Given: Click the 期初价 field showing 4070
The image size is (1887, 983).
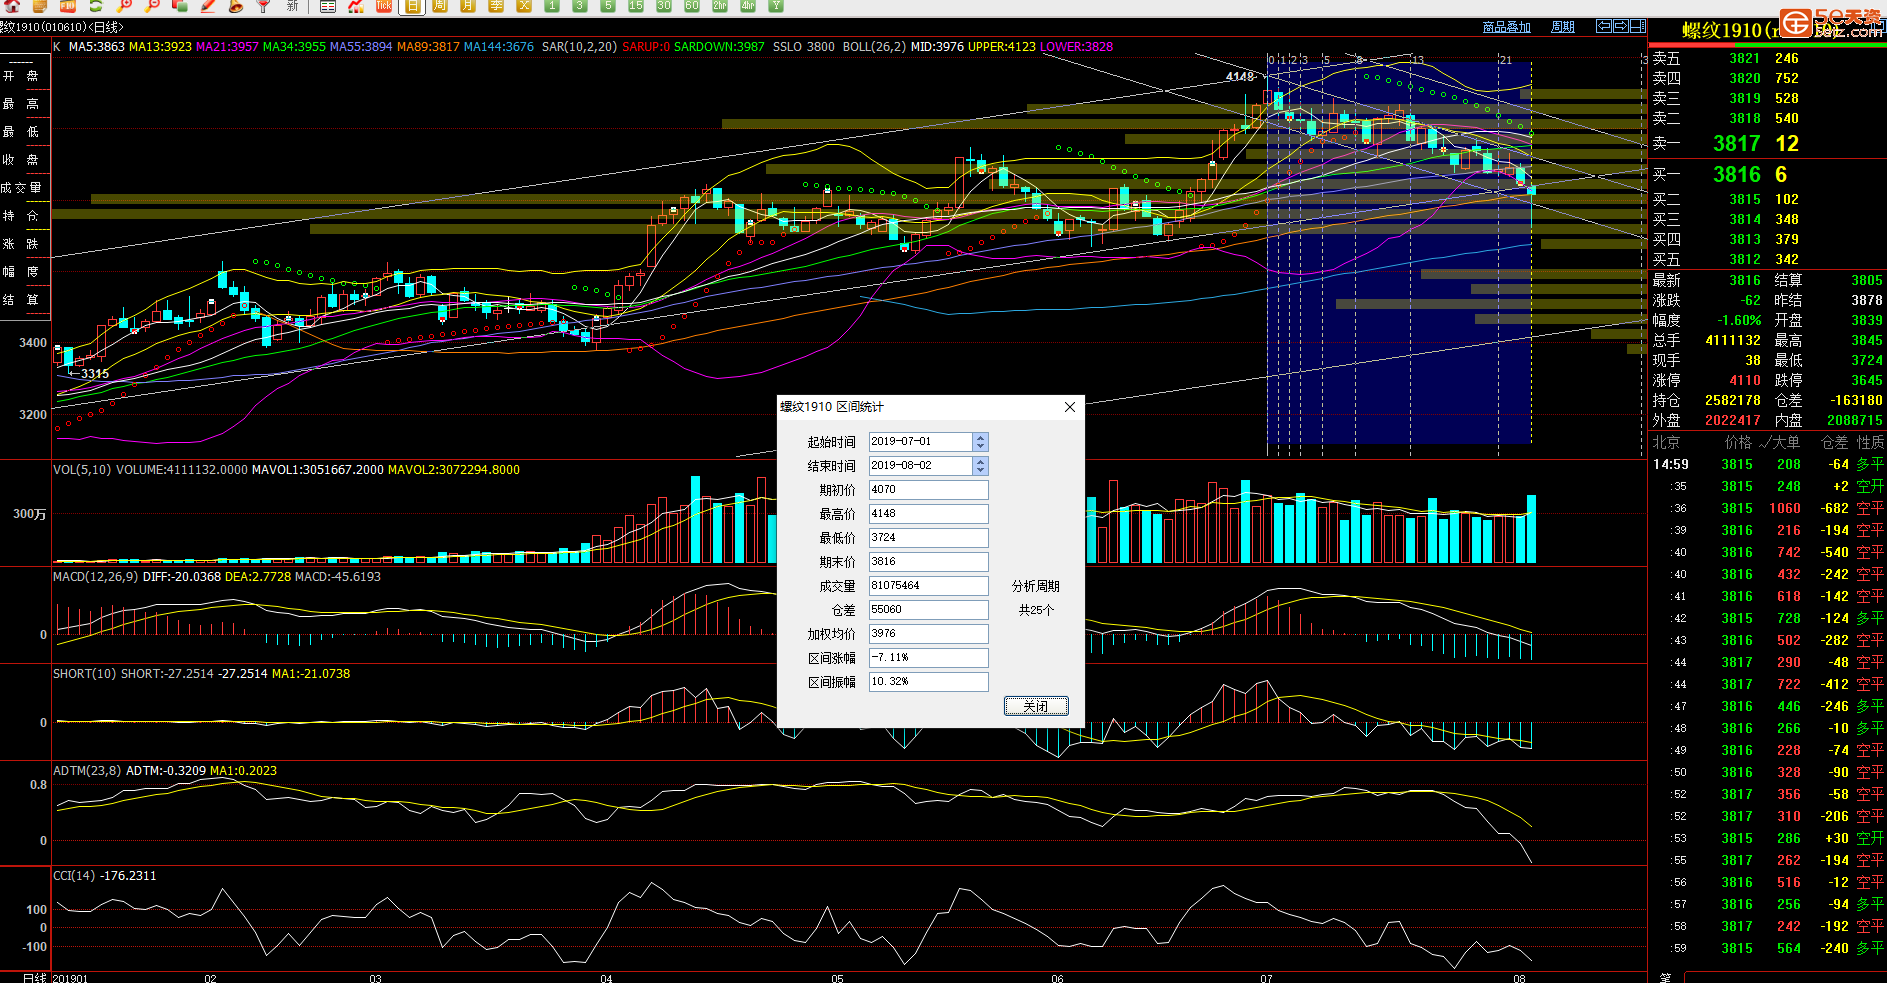Looking at the screenshot, I should [928, 489].
